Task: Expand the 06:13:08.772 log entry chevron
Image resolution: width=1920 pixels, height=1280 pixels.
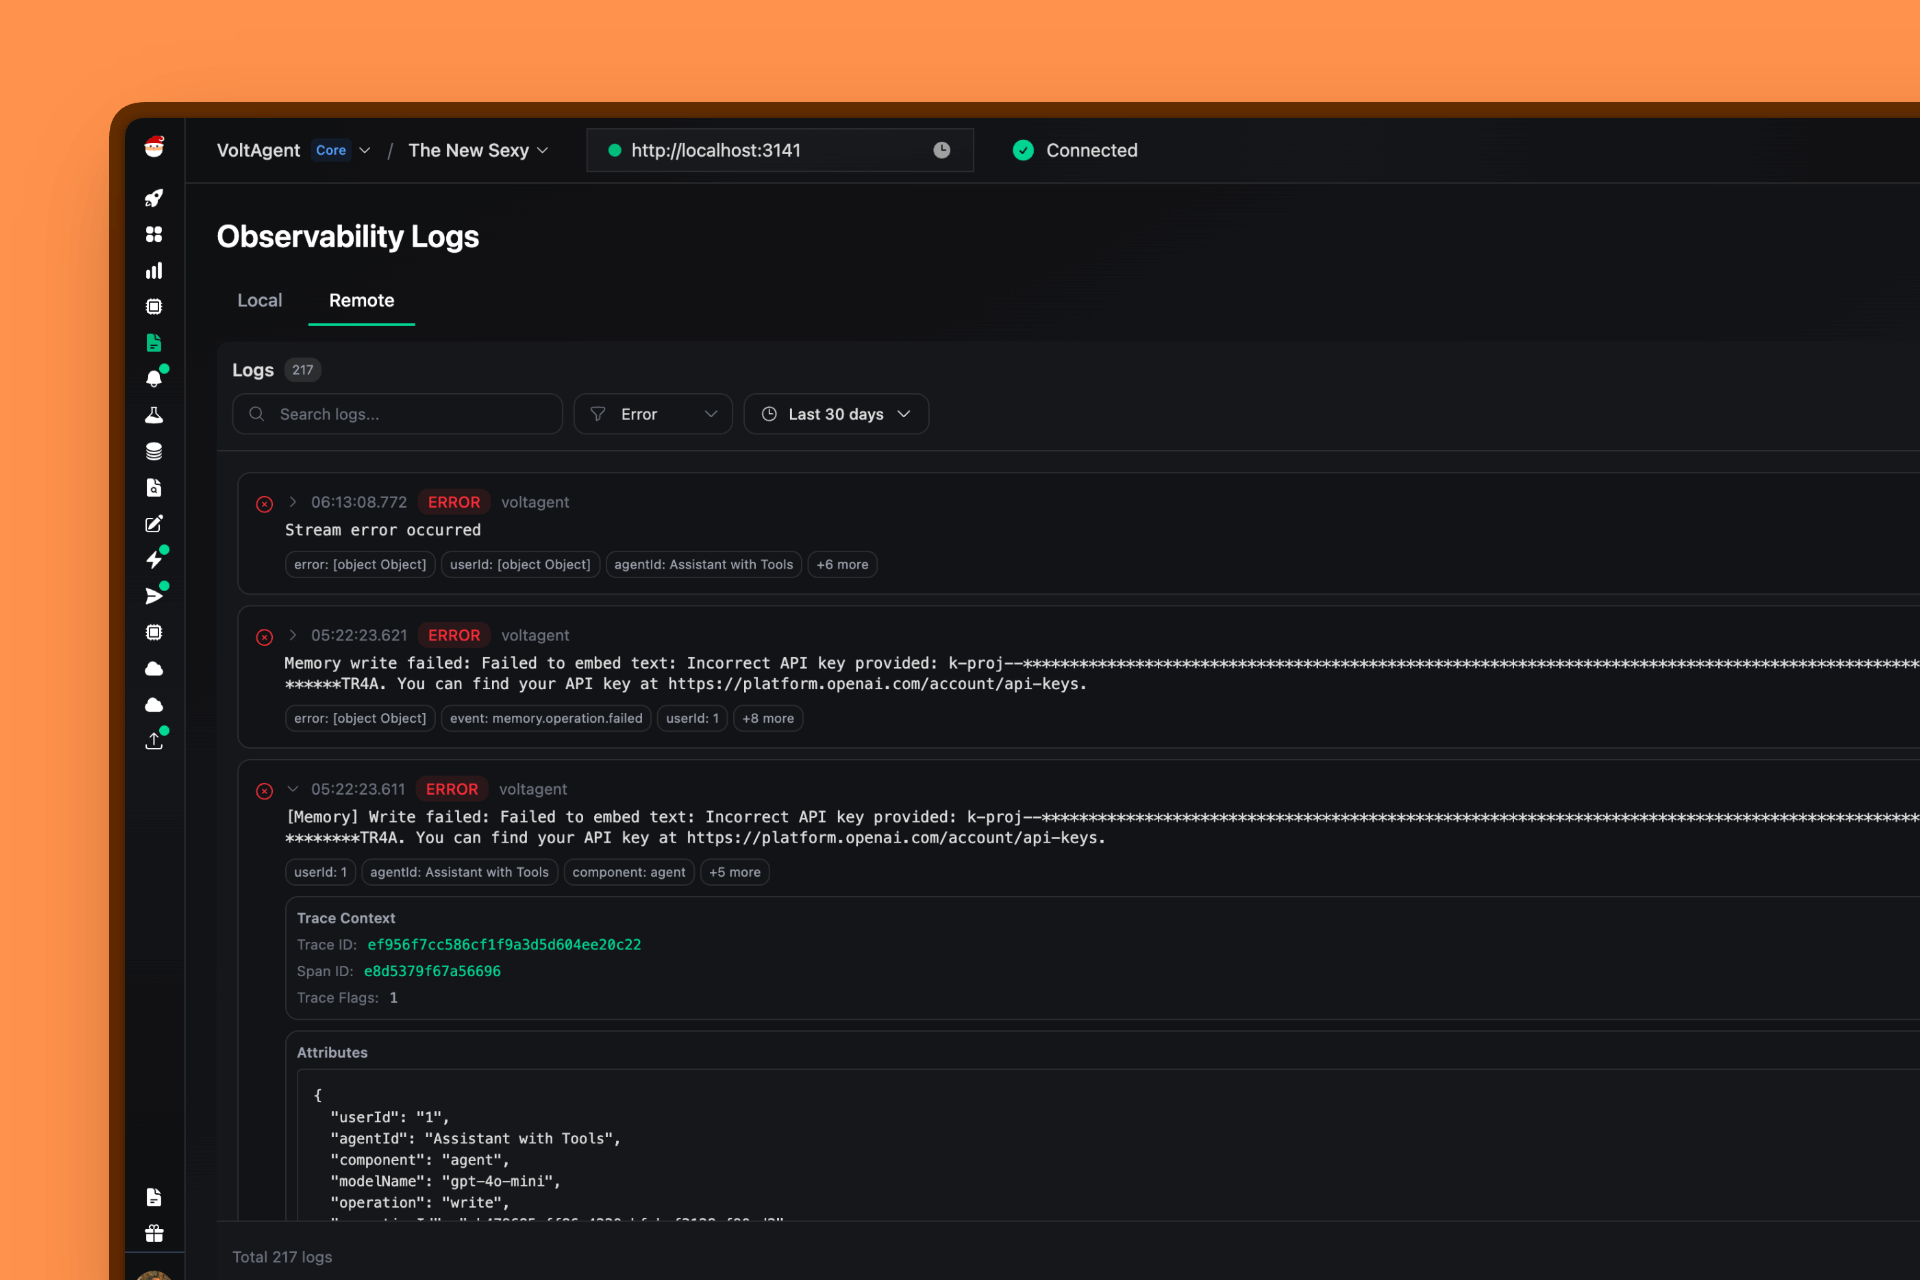Action: tap(293, 502)
